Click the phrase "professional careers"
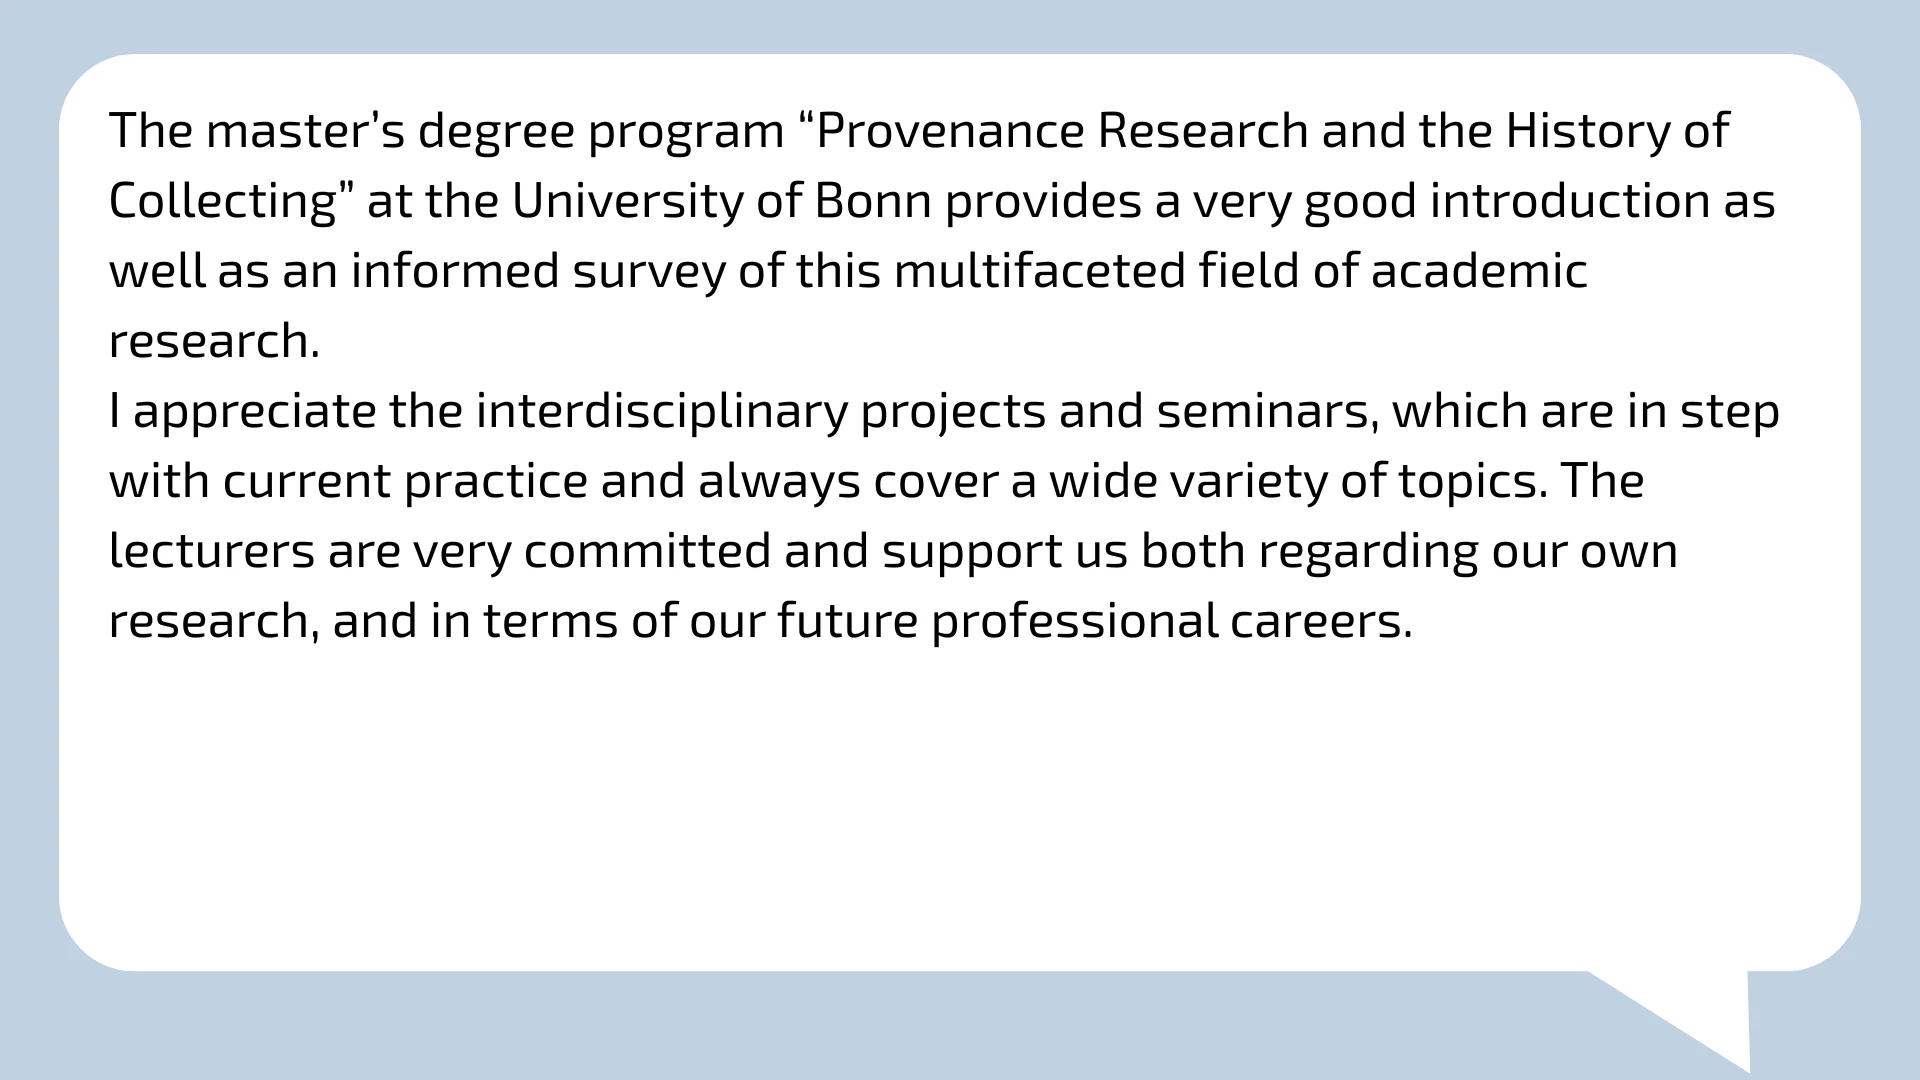 click(1171, 621)
